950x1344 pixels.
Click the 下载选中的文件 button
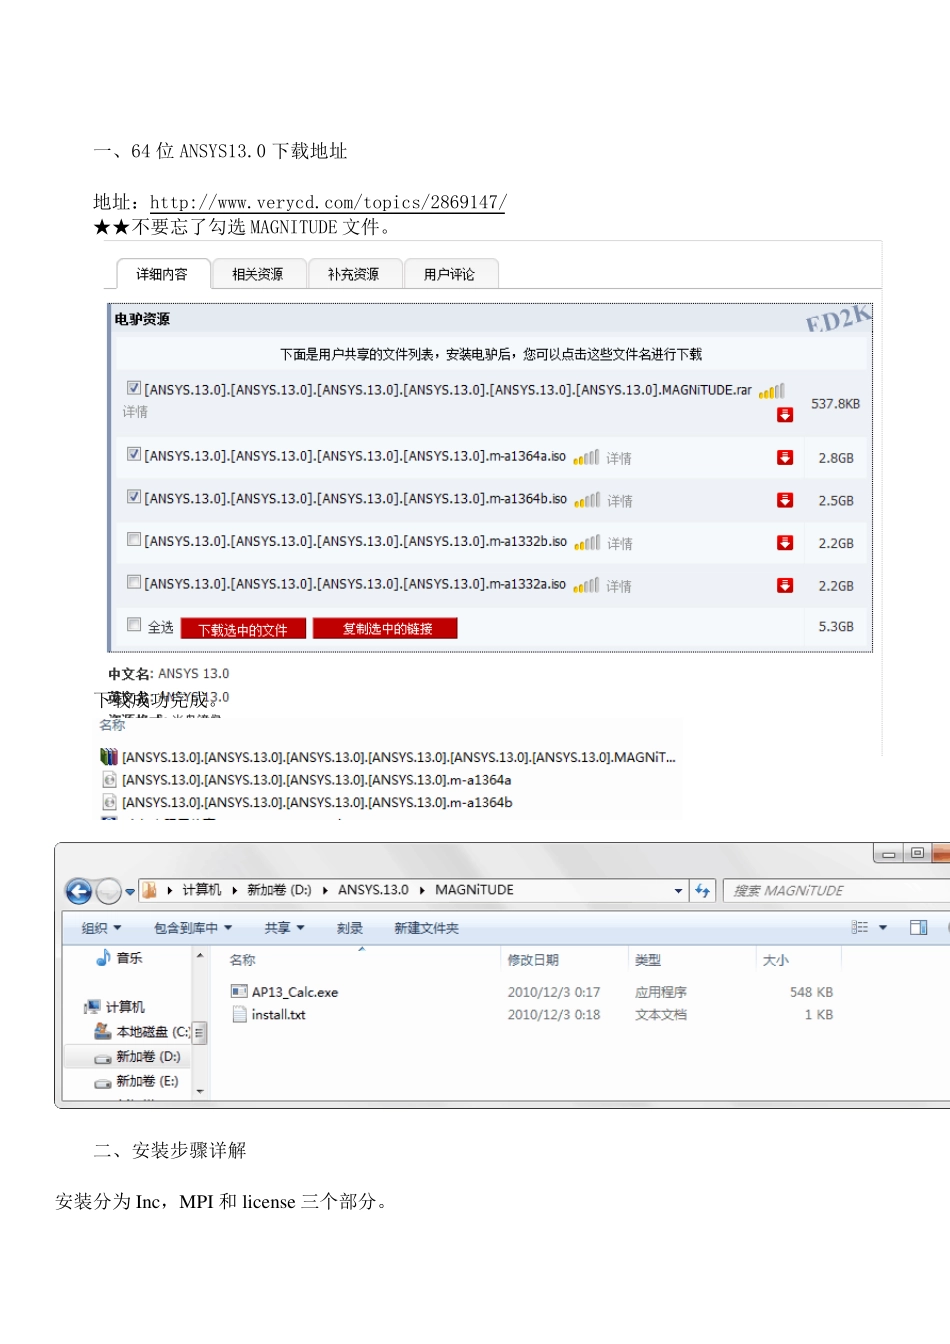coord(243,629)
